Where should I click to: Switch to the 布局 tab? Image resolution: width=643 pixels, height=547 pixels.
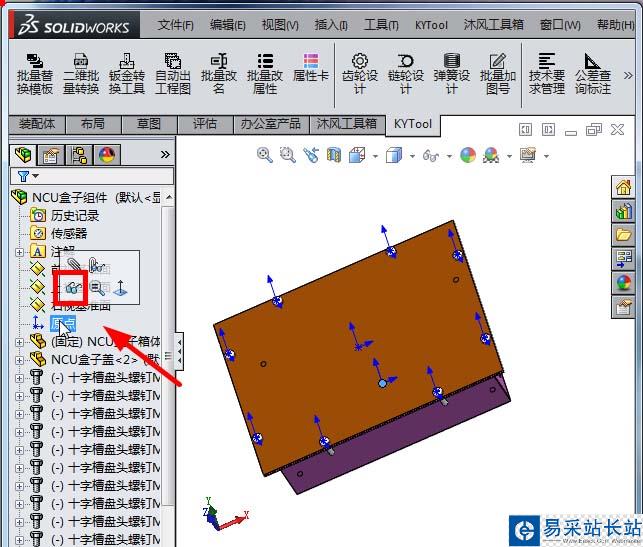click(x=93, y=124)
